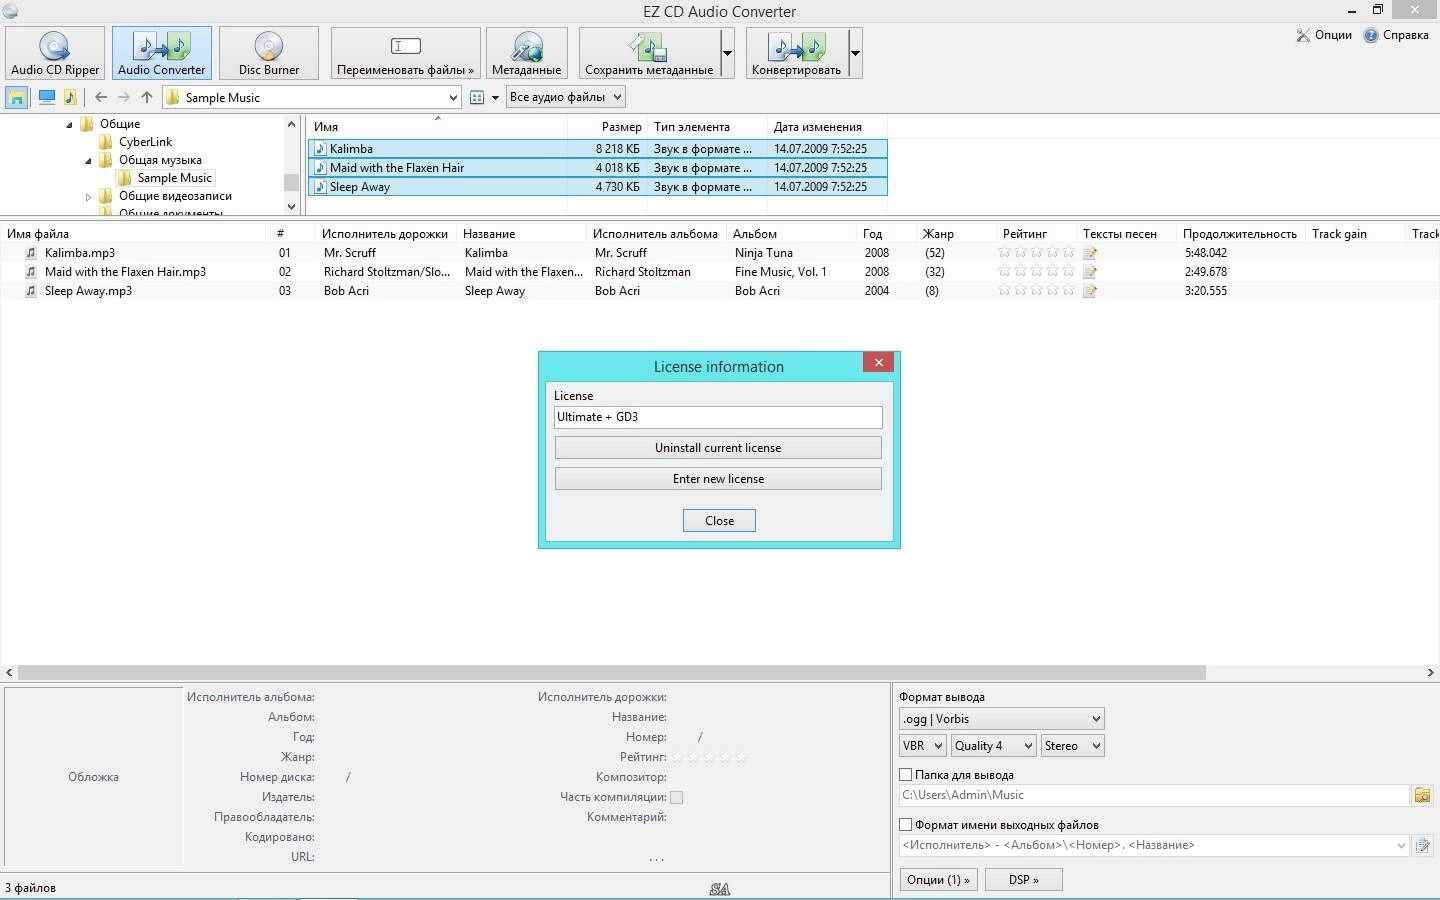
Task: Open the Sample Music path dropdown
Action: tap(453, 97)
